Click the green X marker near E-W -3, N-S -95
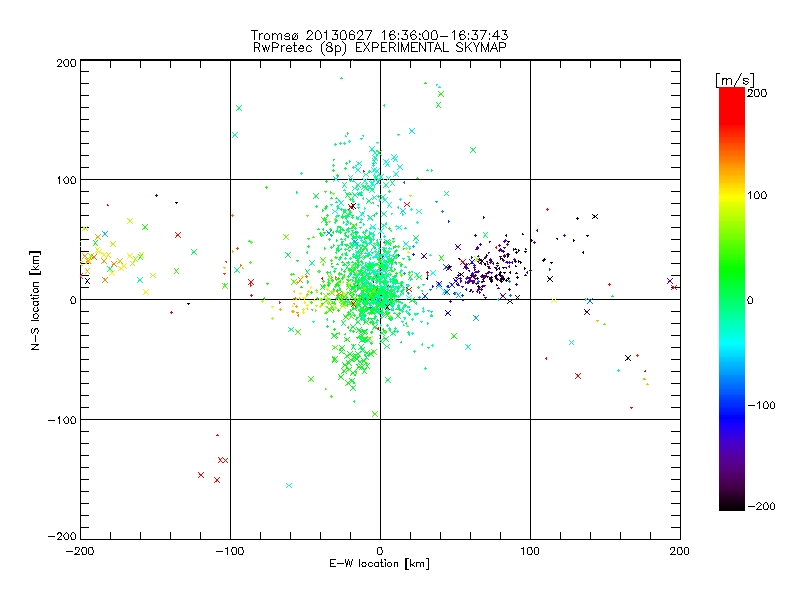Viewport: 800px width, 600px height. [x=375, y=414]
